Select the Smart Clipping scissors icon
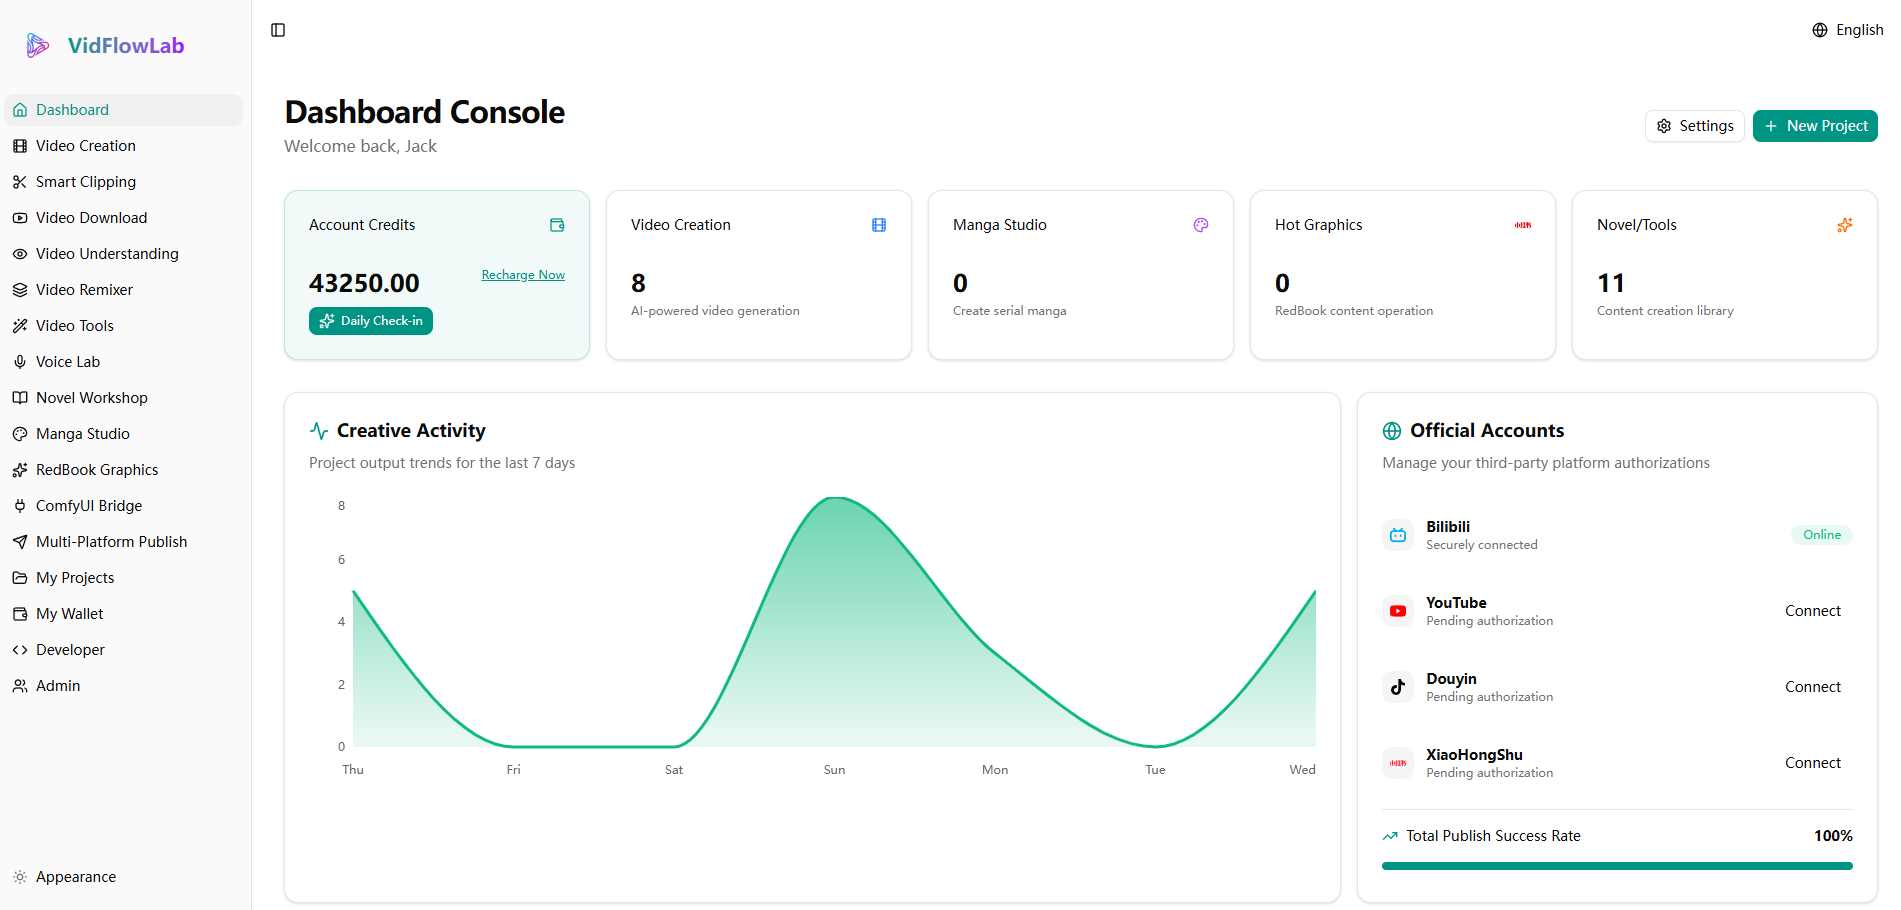 [x=20, y=181]
